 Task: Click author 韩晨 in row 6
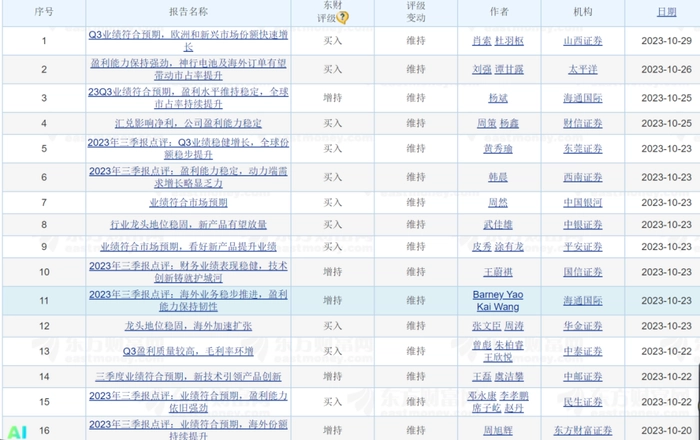pyautogui.click(x=498, y=177)
